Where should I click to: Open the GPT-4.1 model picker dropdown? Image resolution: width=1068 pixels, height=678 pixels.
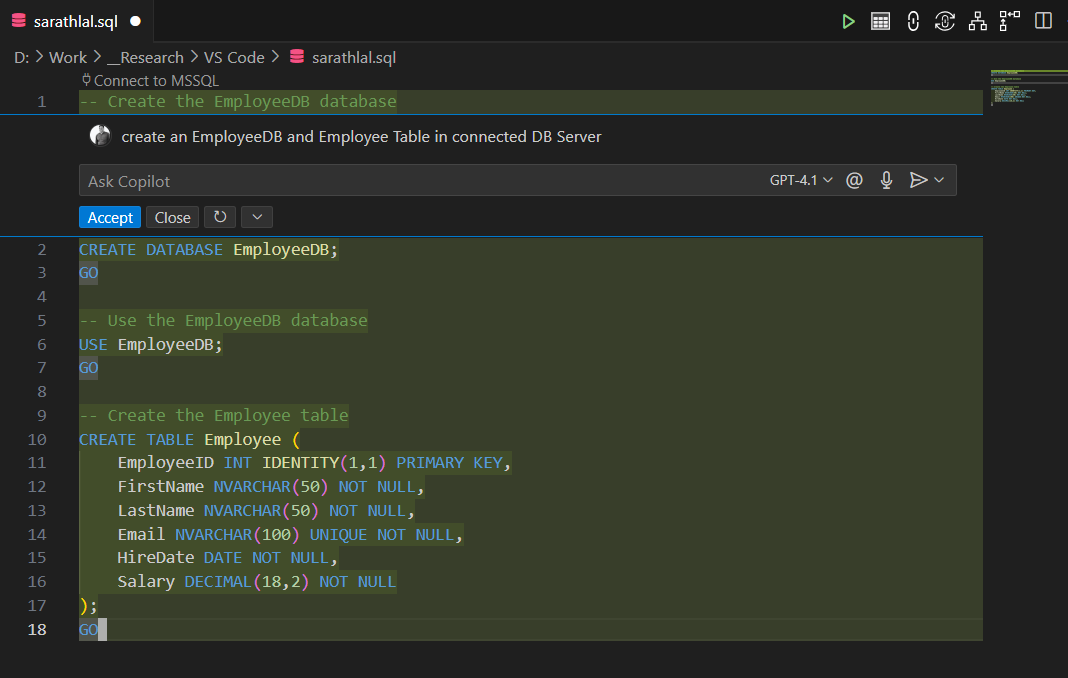coord(801,180)
